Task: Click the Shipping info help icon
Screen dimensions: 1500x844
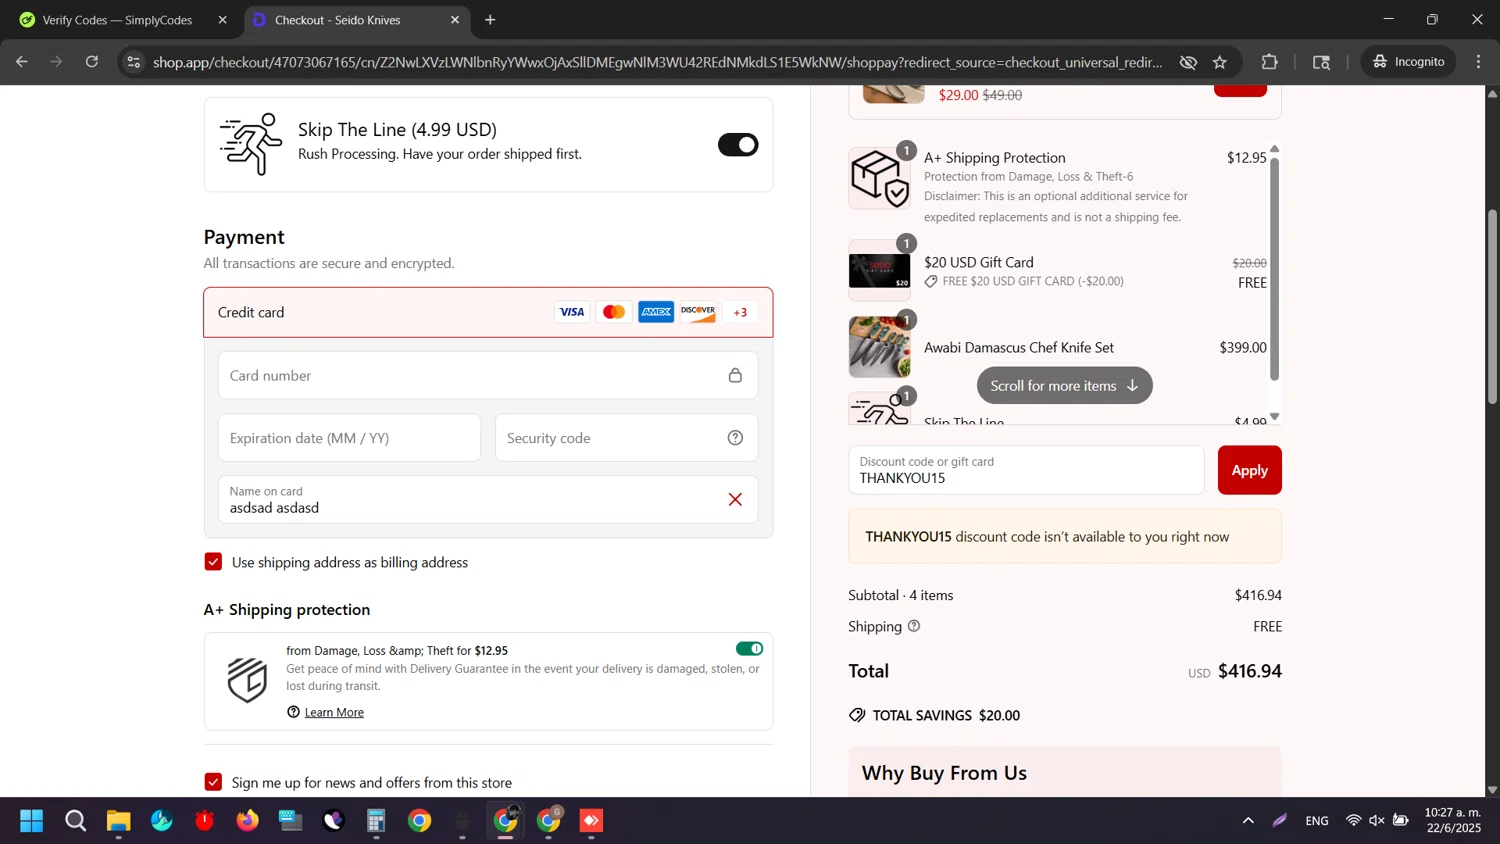Action: [913, 626]
